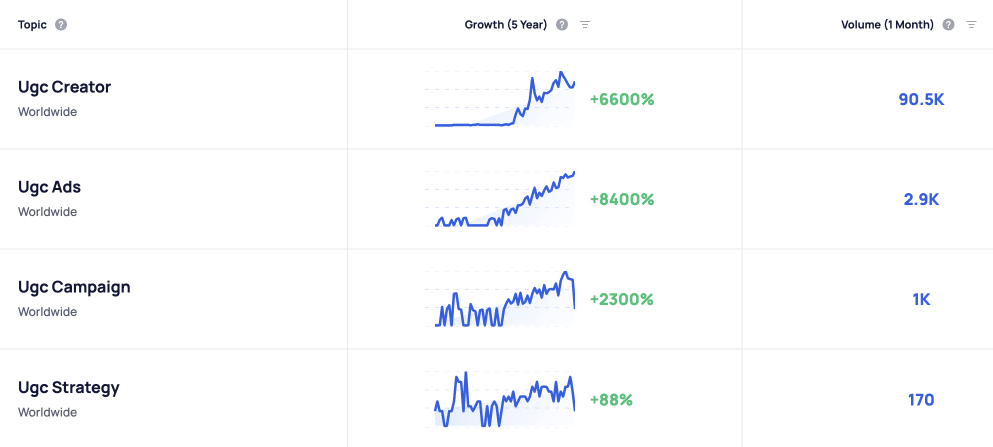993x447 pixels.
Task: Open the Ugc Strategy trend sparkline
Action: click(500, 400)
